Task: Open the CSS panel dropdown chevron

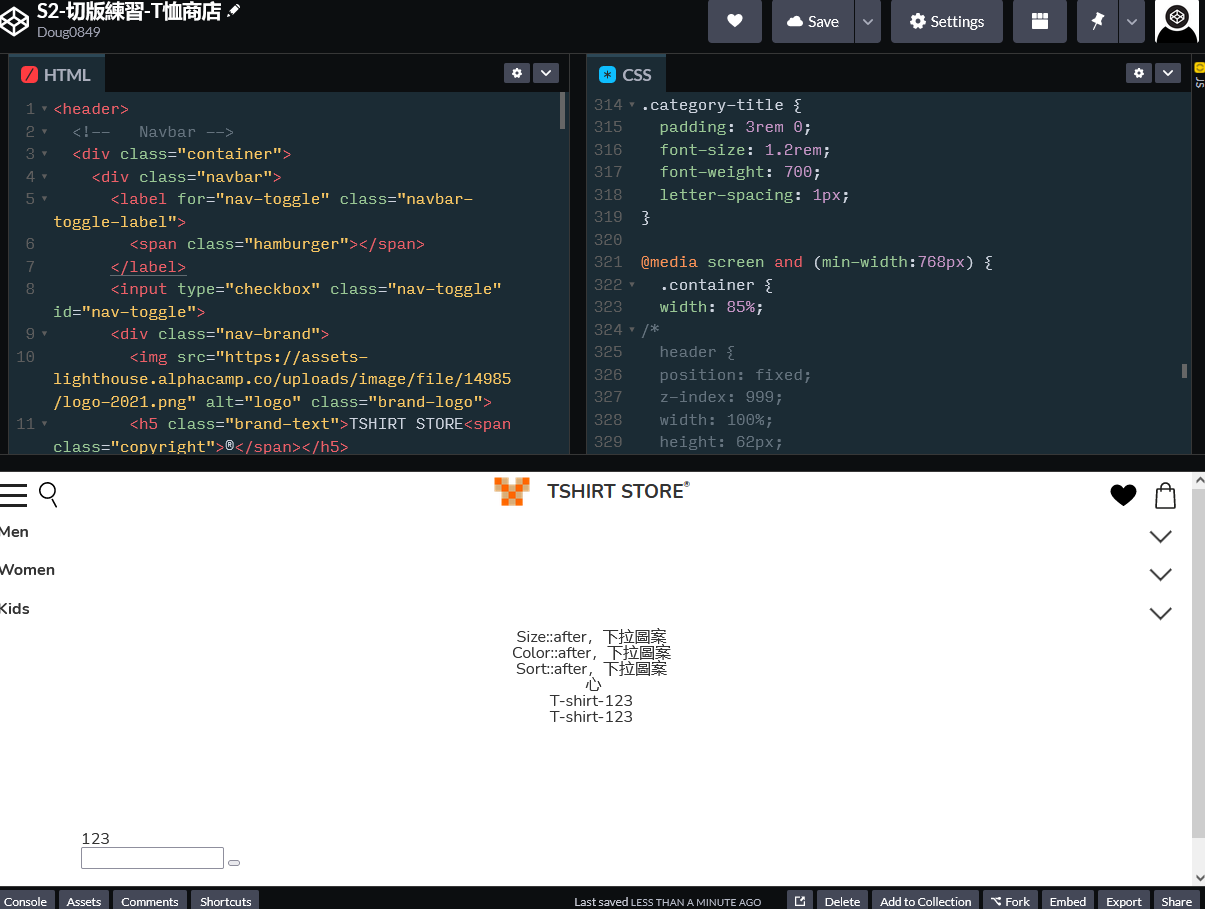Action: [1167, 73]
